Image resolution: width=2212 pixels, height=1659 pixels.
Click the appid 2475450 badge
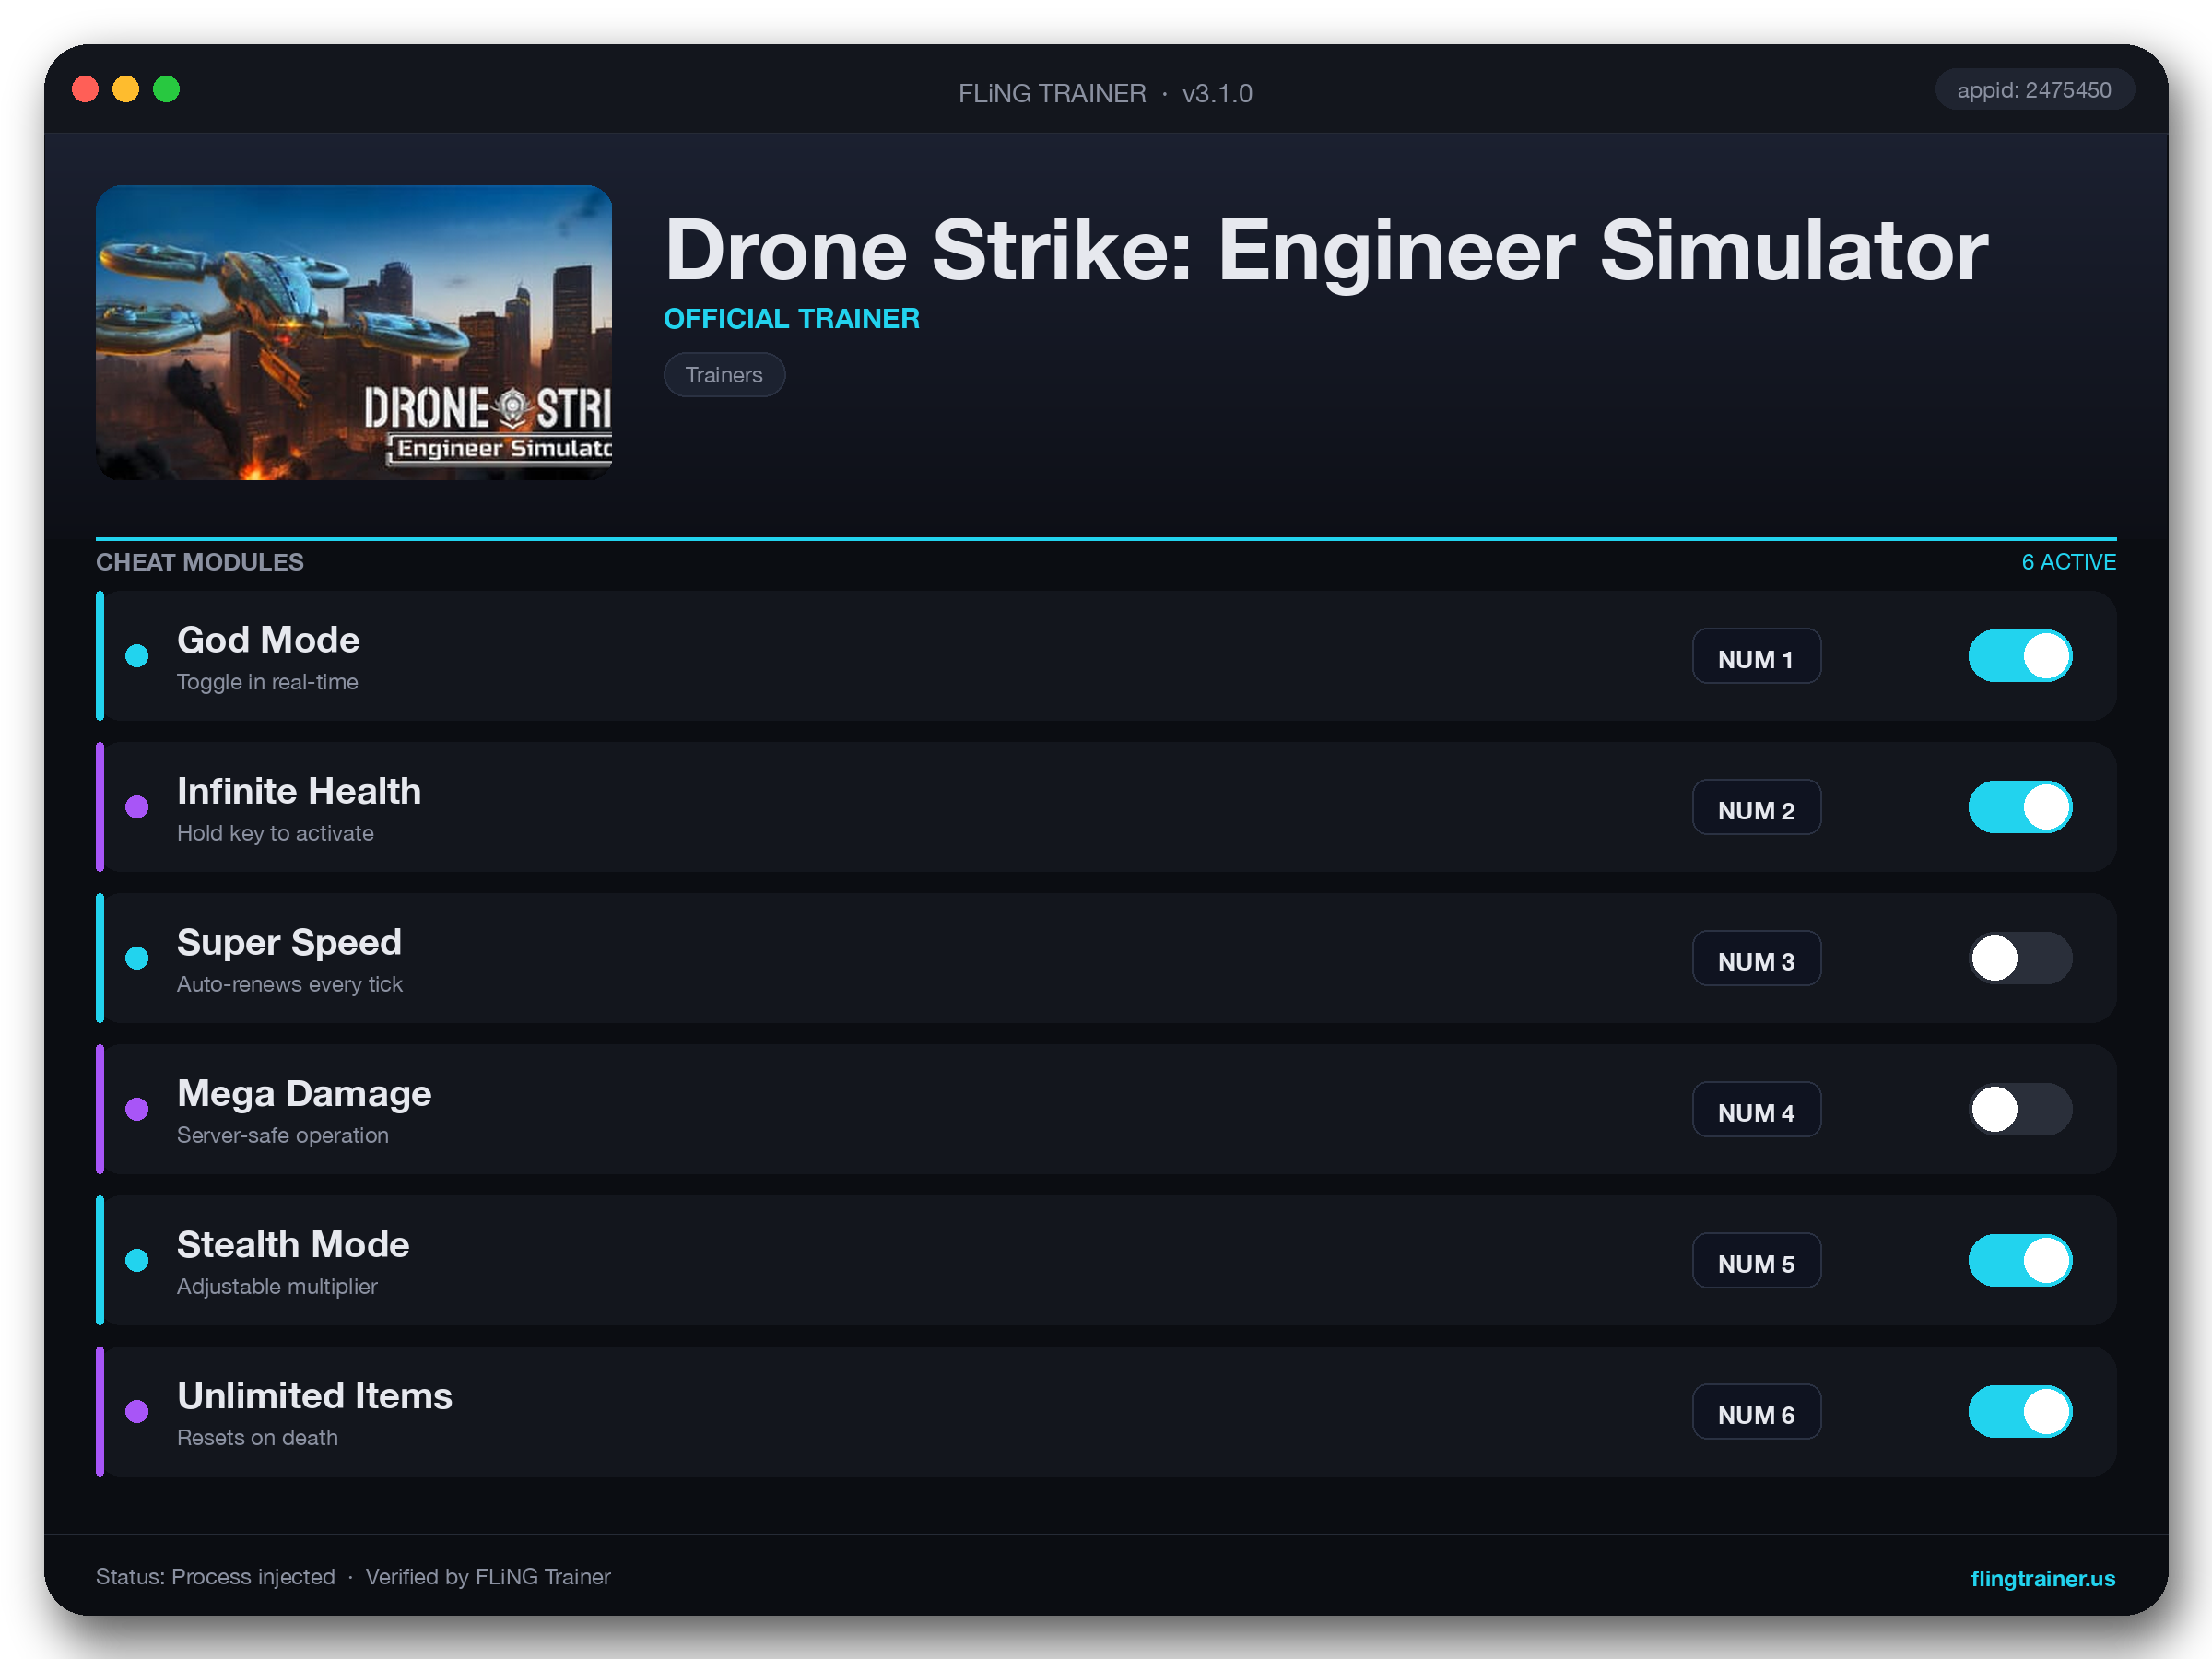pos(2034,90)
